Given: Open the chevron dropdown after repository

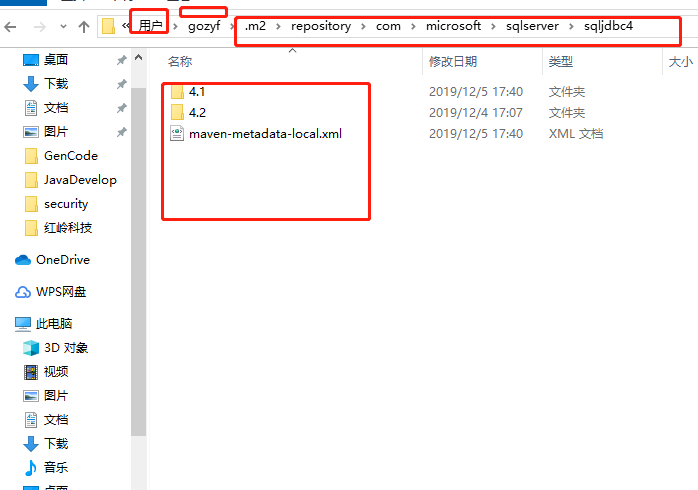Looking at the screenshot, I should click(363, 27).
